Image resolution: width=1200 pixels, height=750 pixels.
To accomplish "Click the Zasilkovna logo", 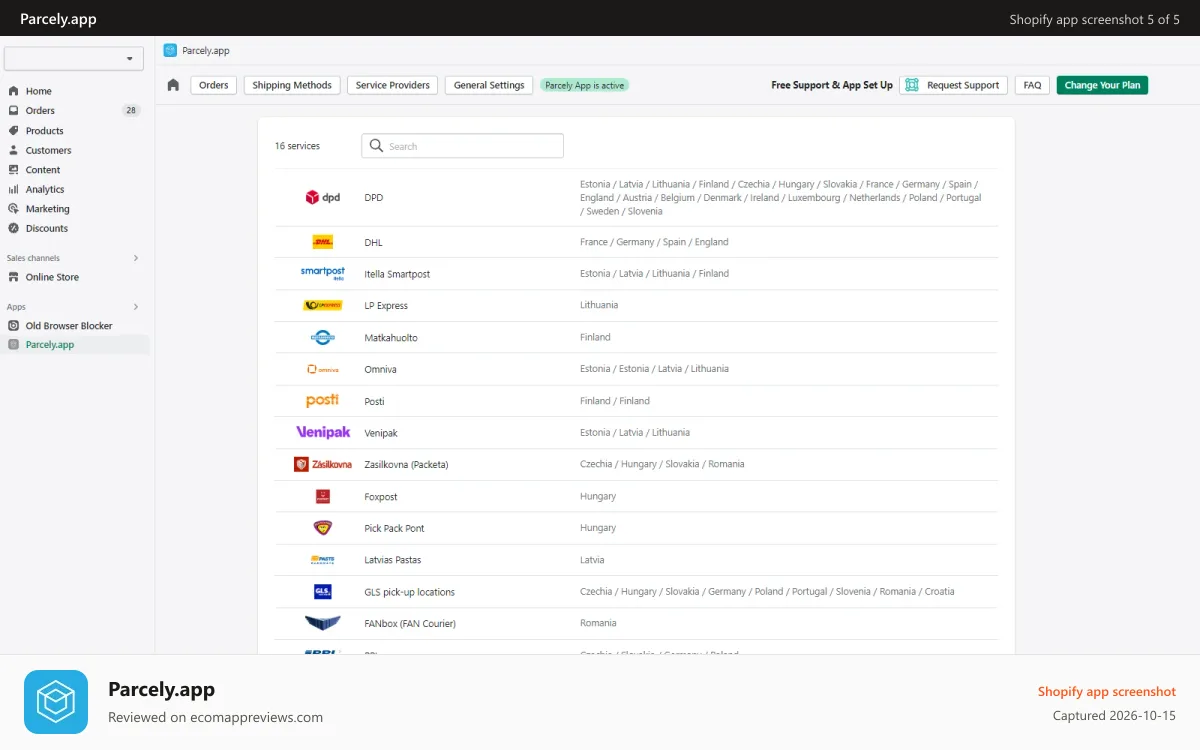I will click(323, 464).
